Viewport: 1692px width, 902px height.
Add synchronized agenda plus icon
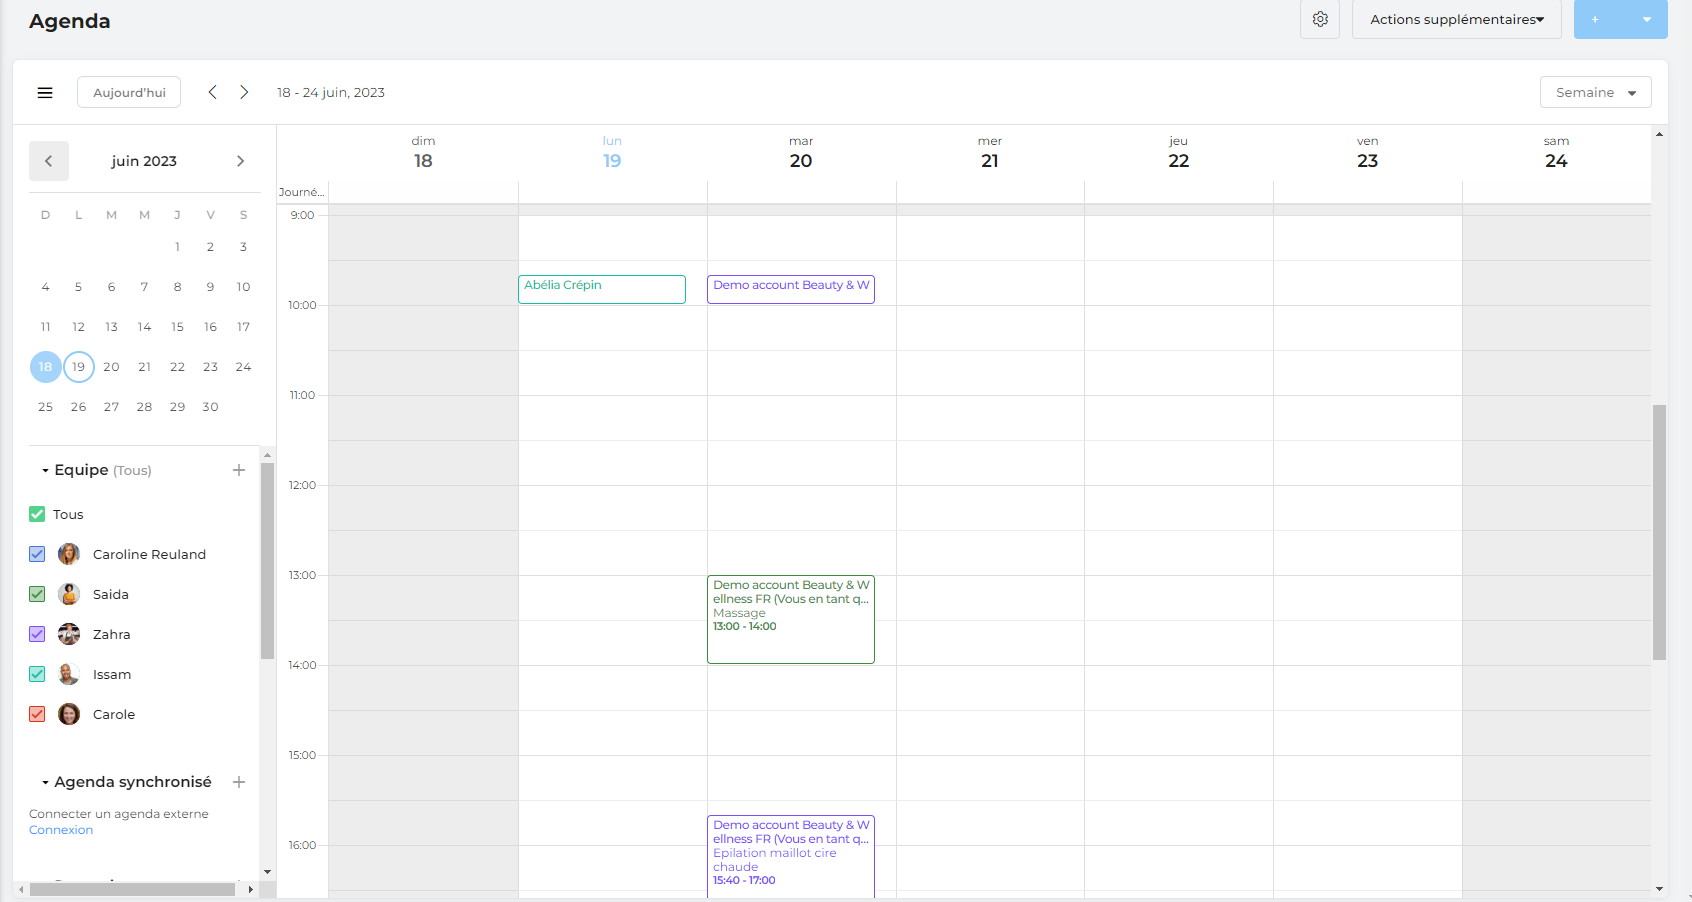[239, 782]
